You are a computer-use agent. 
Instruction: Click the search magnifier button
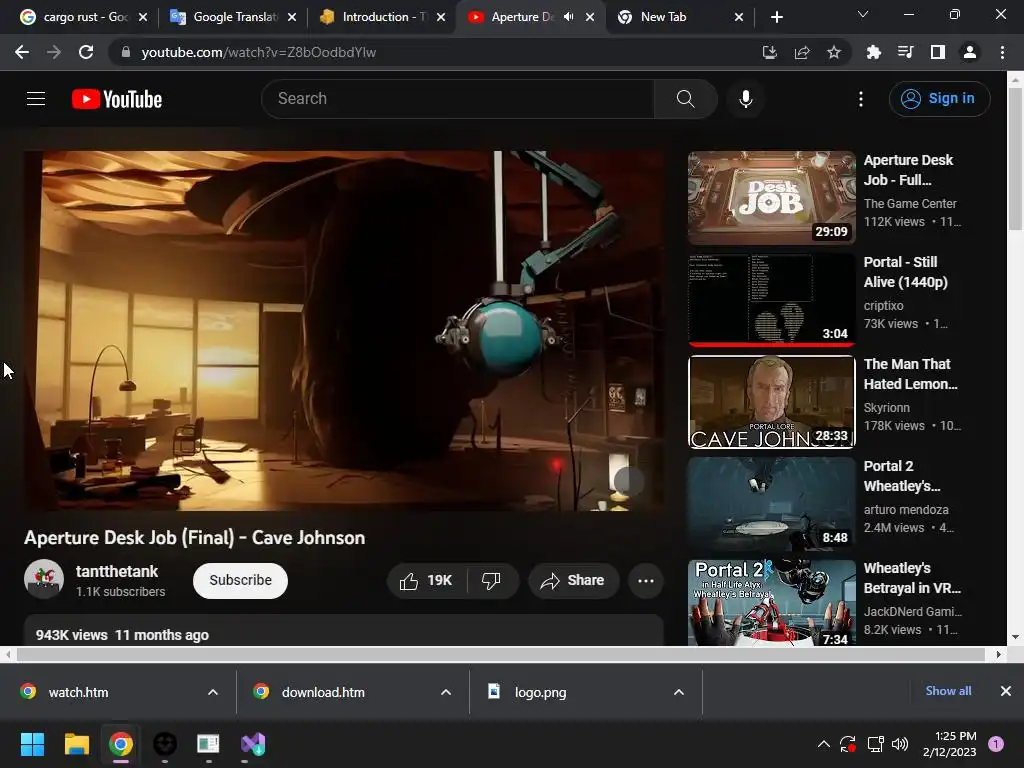tap(685, 99)
